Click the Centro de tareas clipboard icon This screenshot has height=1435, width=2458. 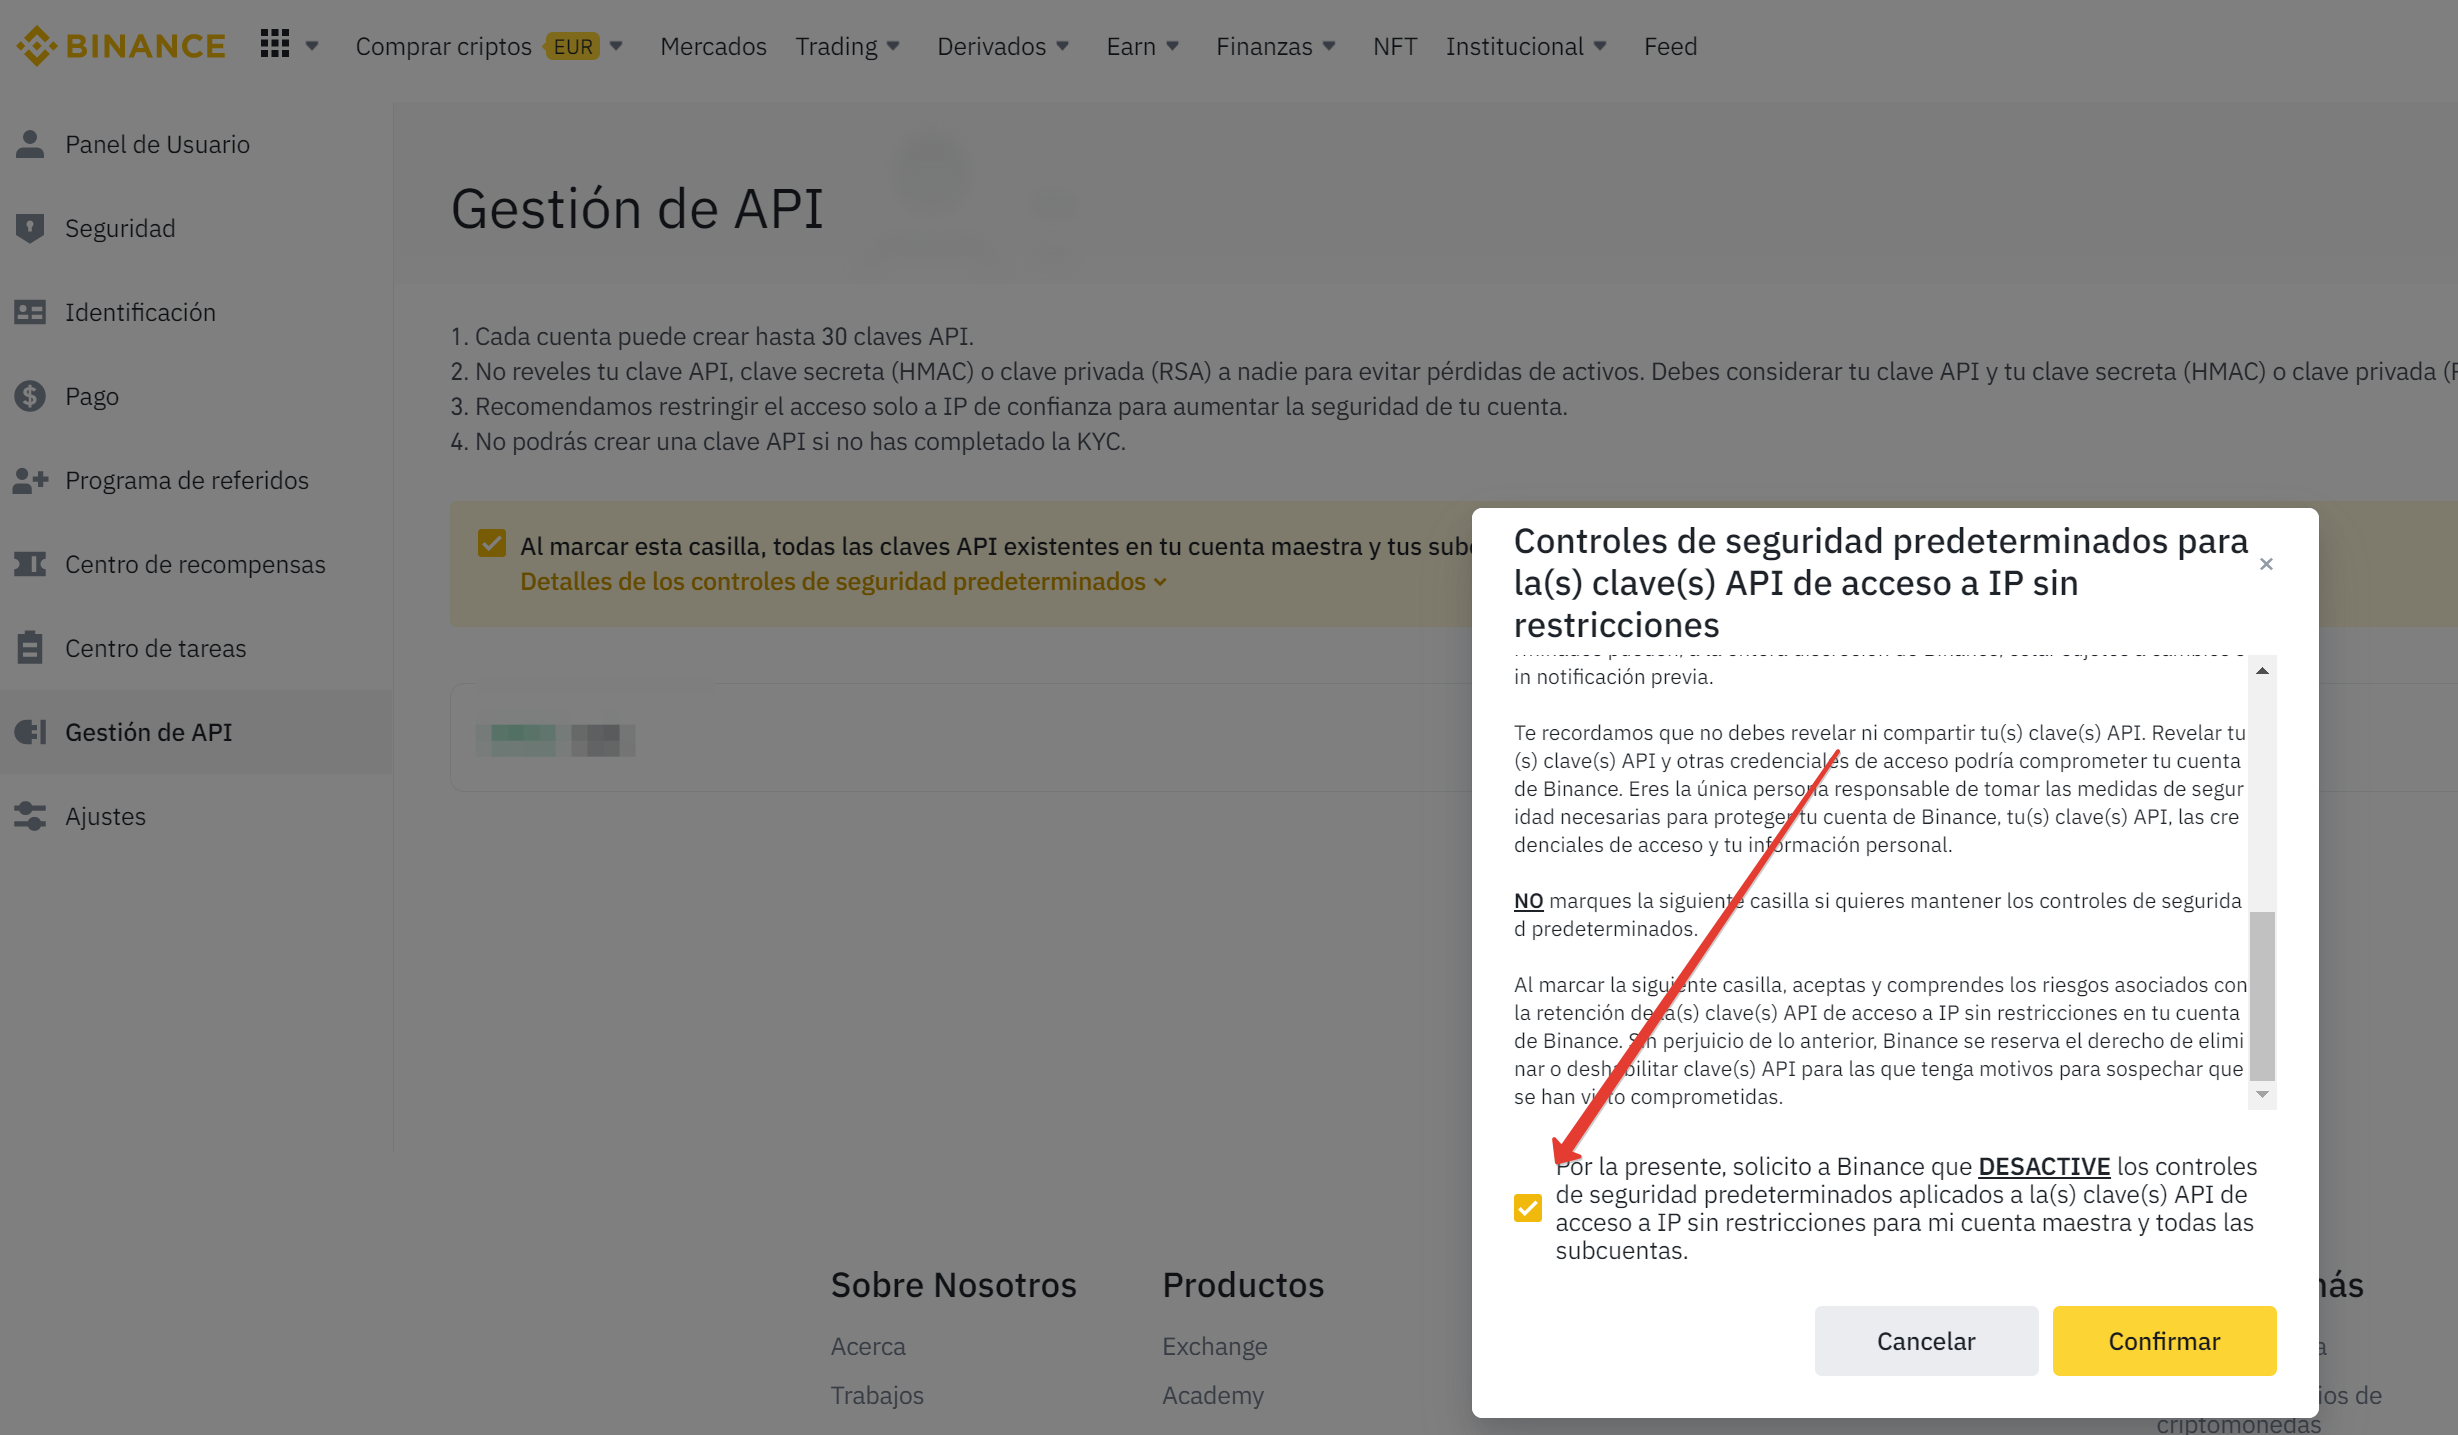click(x=30, y=648)
